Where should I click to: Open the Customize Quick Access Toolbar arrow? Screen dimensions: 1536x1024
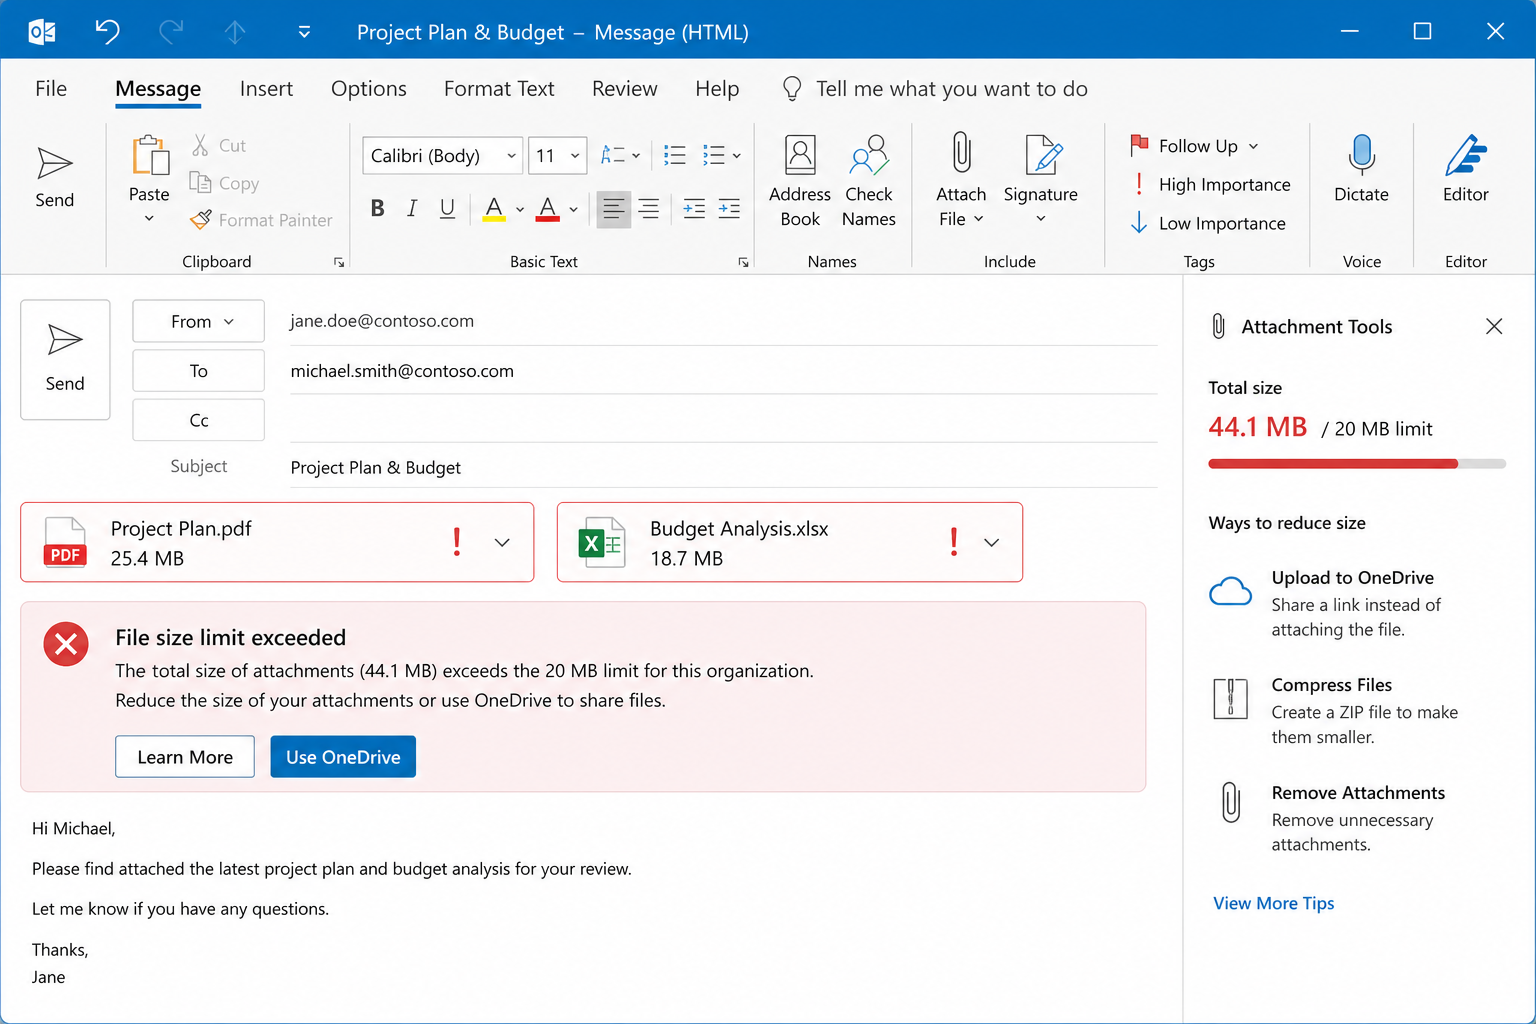pyautogui.click(x=304, y=32)
